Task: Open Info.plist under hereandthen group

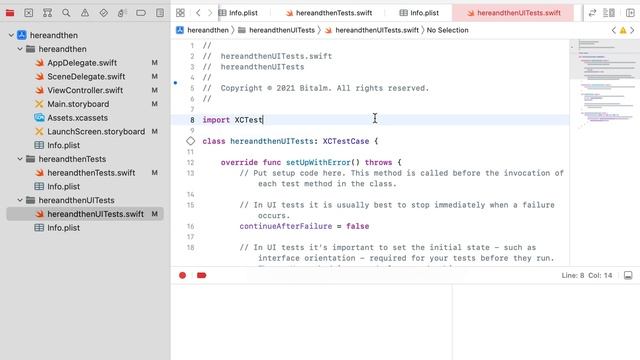Action: click(63, 145)
